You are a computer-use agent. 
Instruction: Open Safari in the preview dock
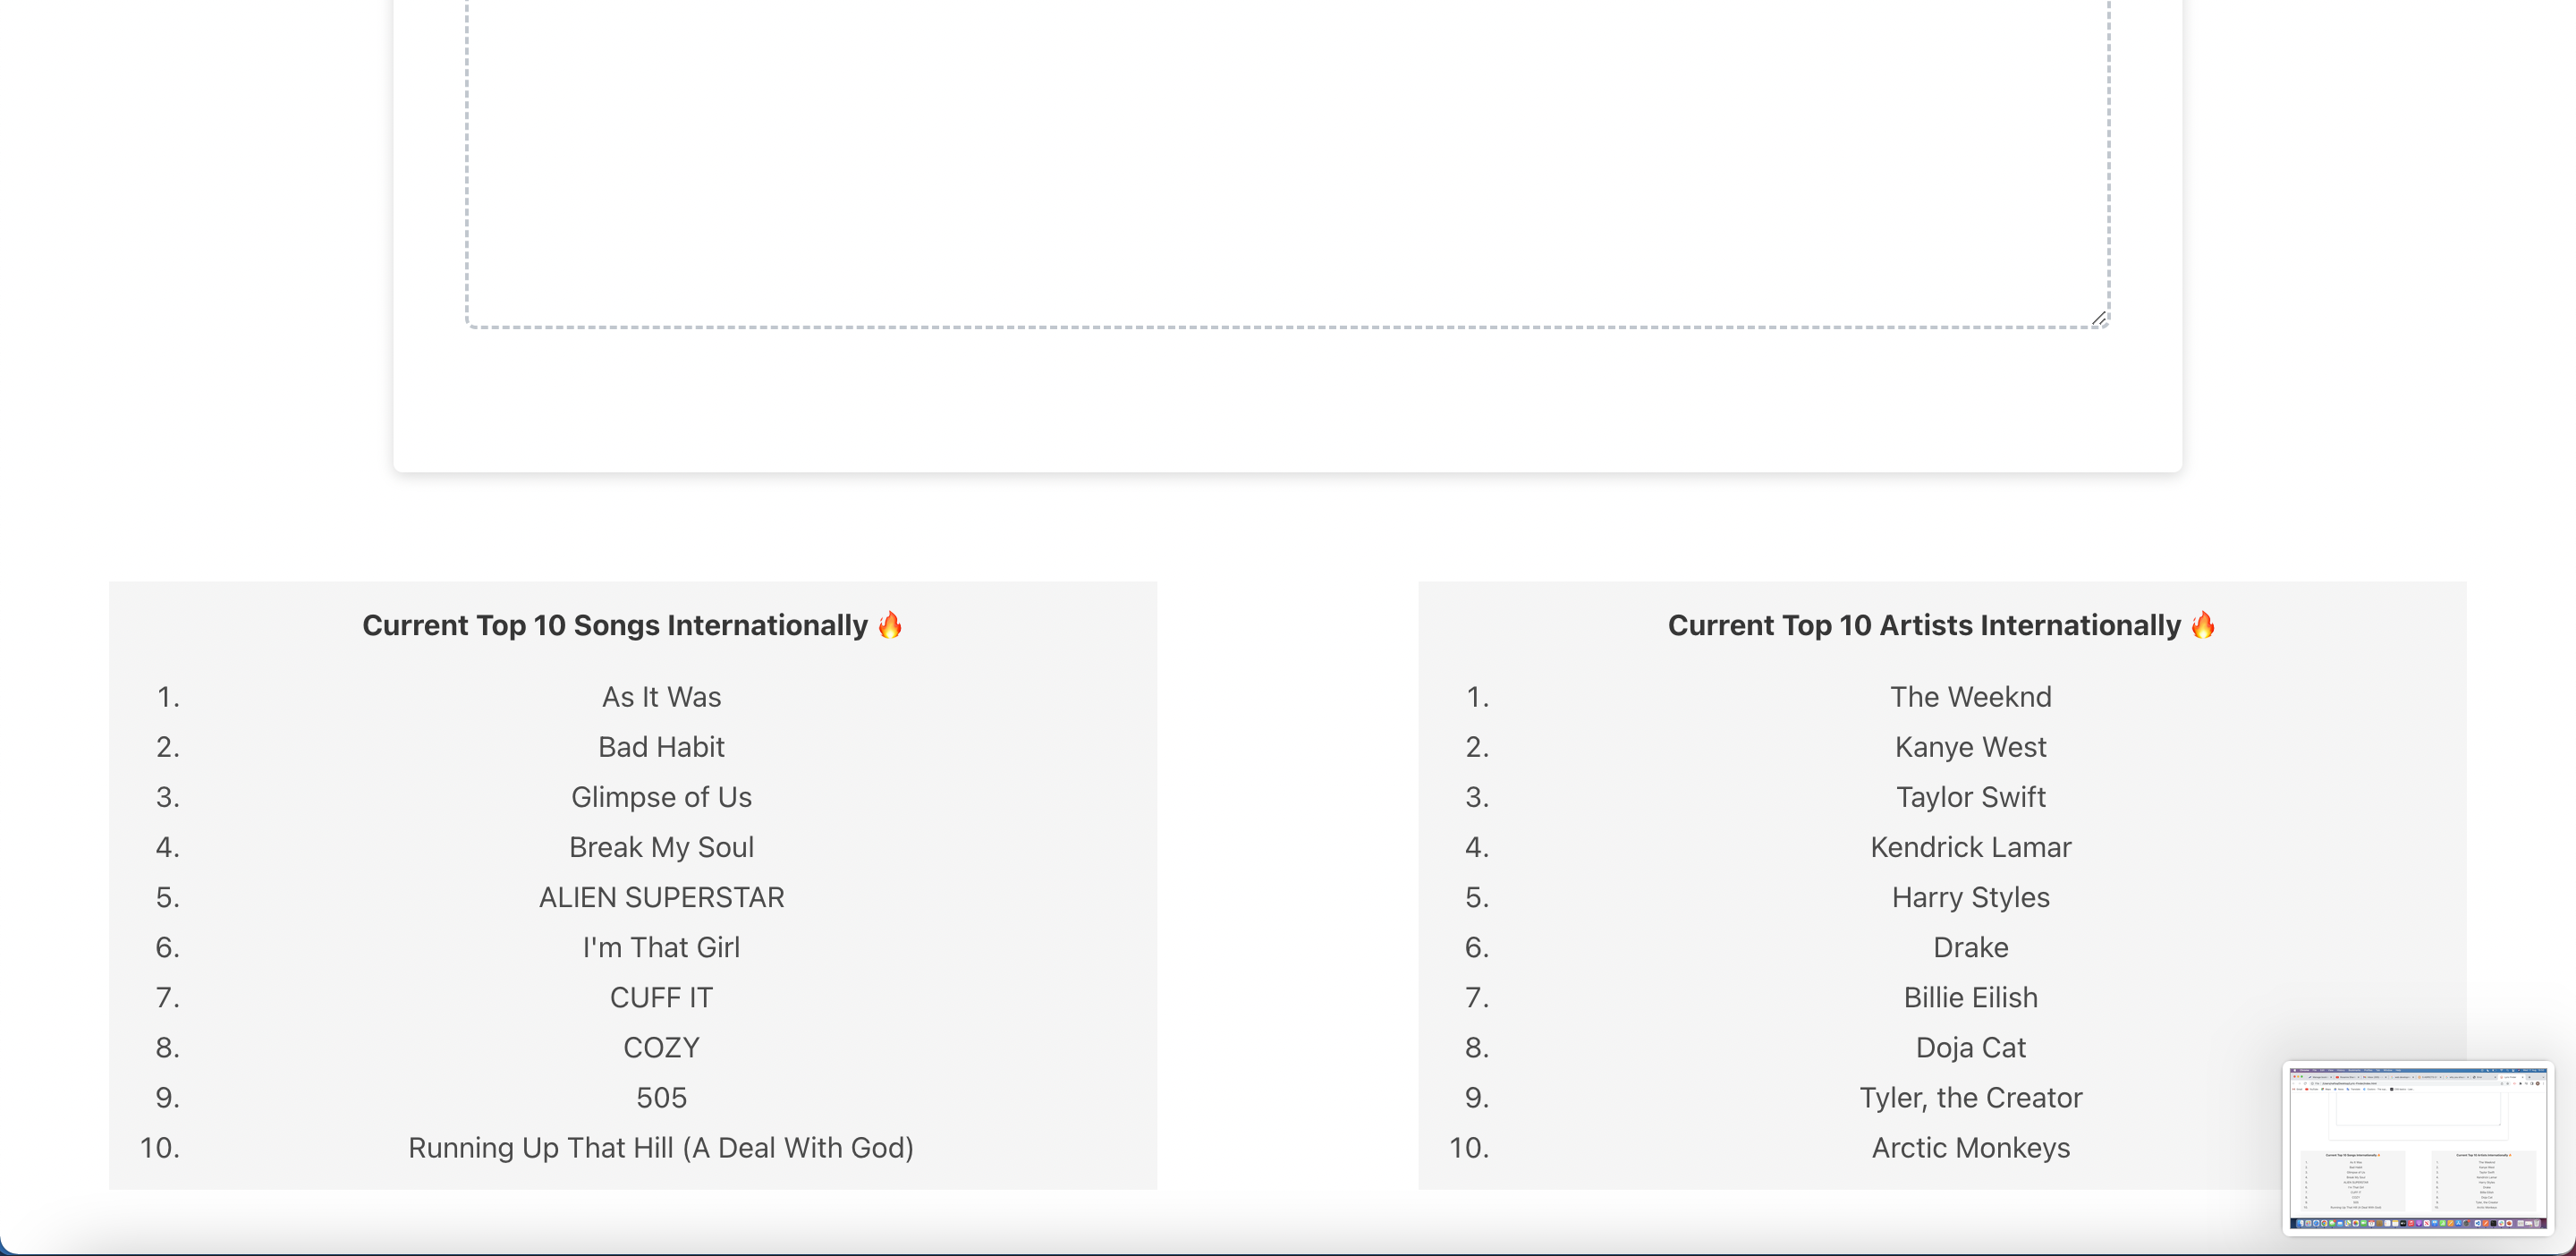[x=2316, y=1224]
